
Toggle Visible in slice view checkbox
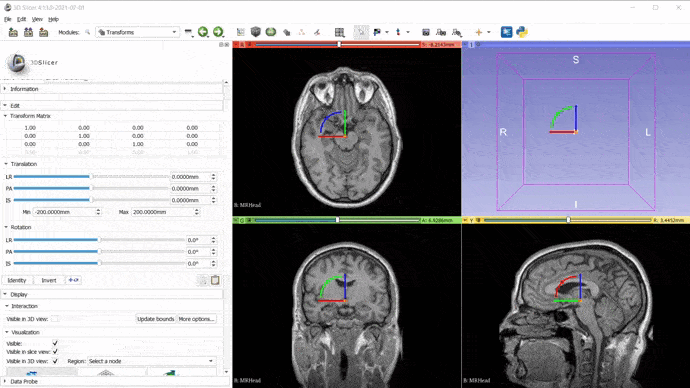click(55, 352)
